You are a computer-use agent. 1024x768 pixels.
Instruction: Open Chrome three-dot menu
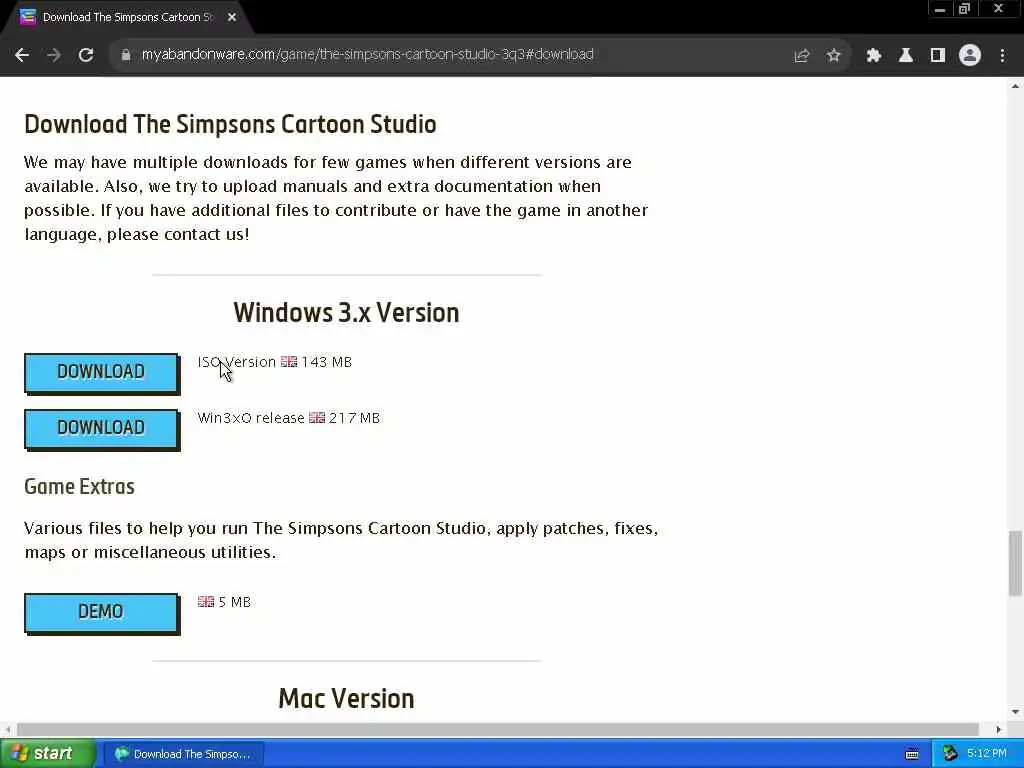1002,56
